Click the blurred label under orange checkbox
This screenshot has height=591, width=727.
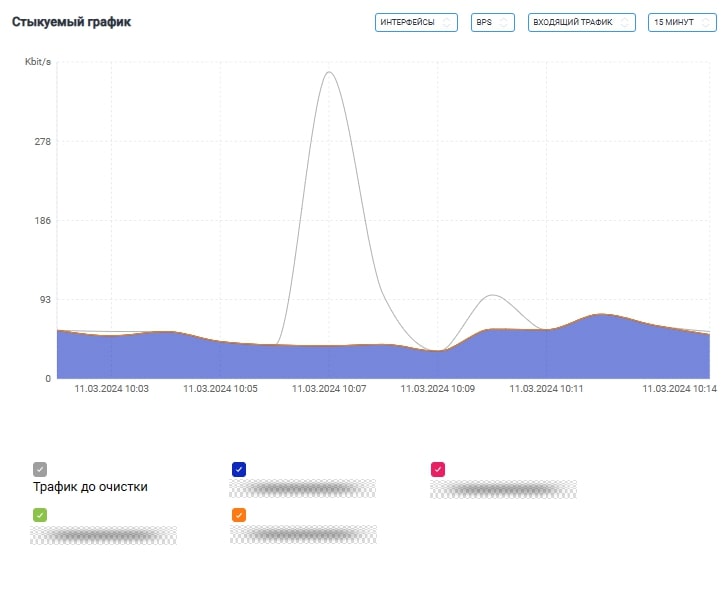pos(303,534)
